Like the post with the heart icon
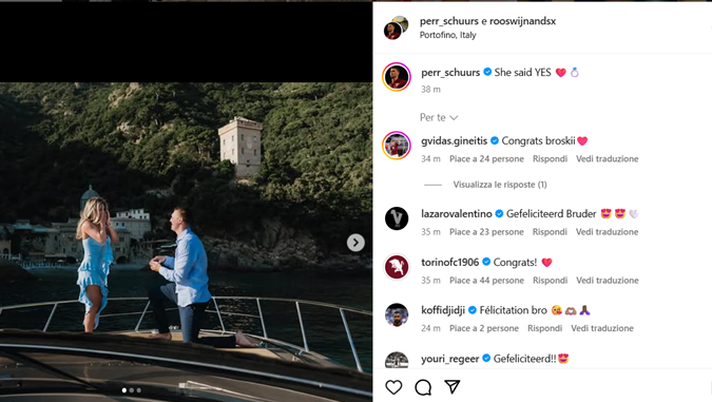The width and height of the screenshot is (712, 402). (394, 387)
